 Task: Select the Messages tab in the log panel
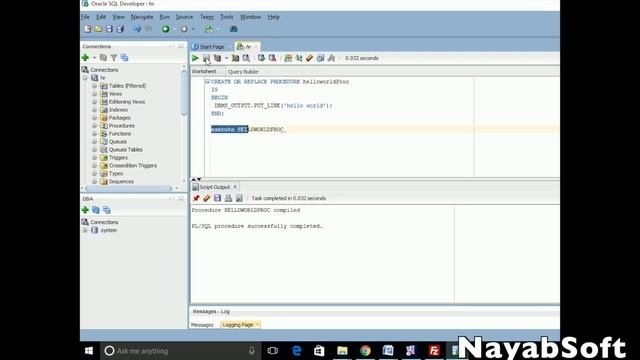point(202,325)
